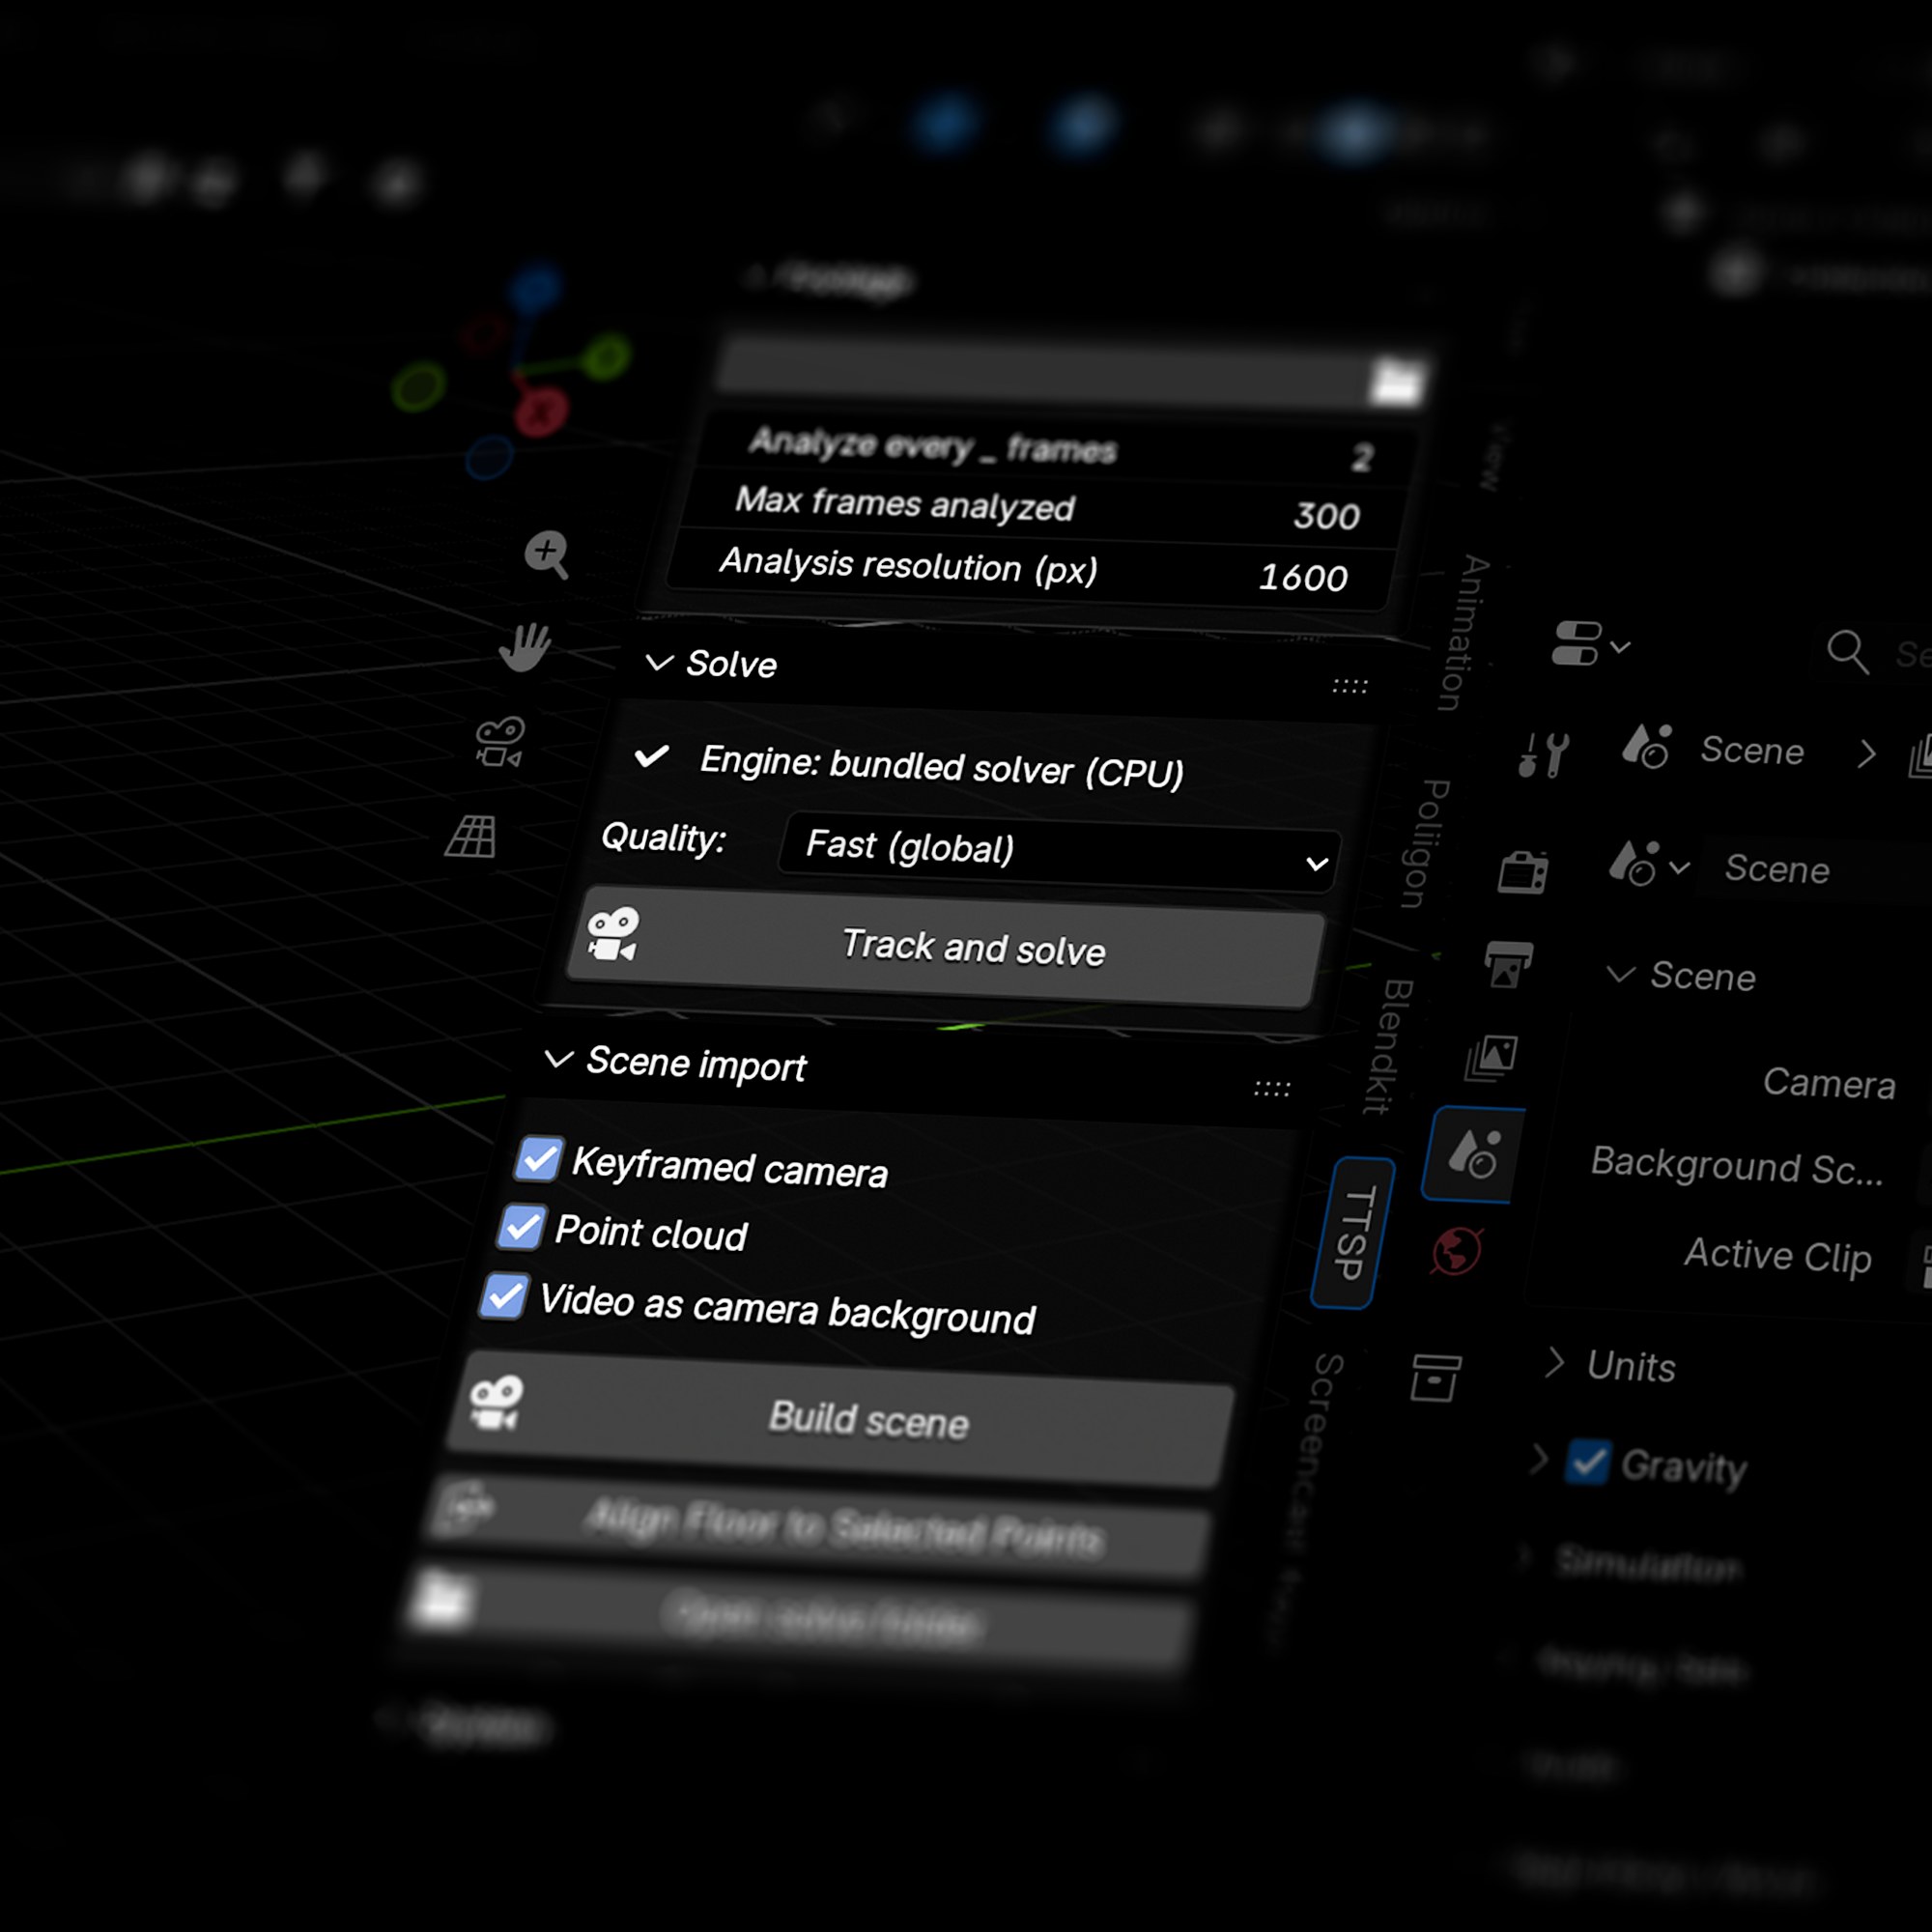Screen dimensions: 1932x1932
Task: Click the red X axis gizmo ball
Action: pyautogui.click(x=541, y=411)
